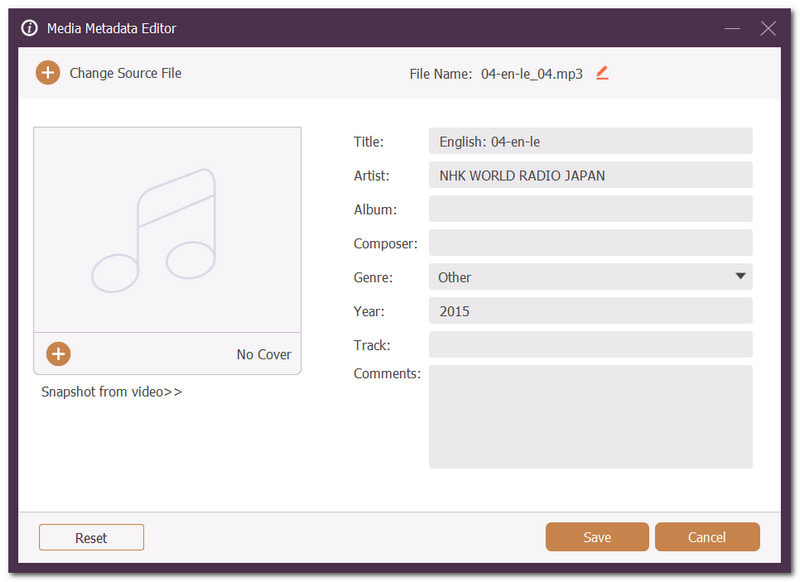
Task: Click the red pencil icon to rename the file
Action: [x=603, y=73]
